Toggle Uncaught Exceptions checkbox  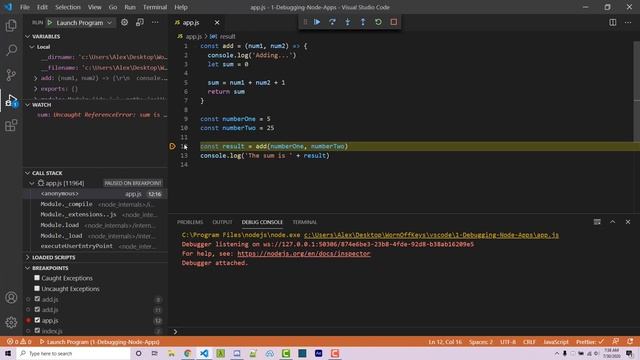click(37, 289)
